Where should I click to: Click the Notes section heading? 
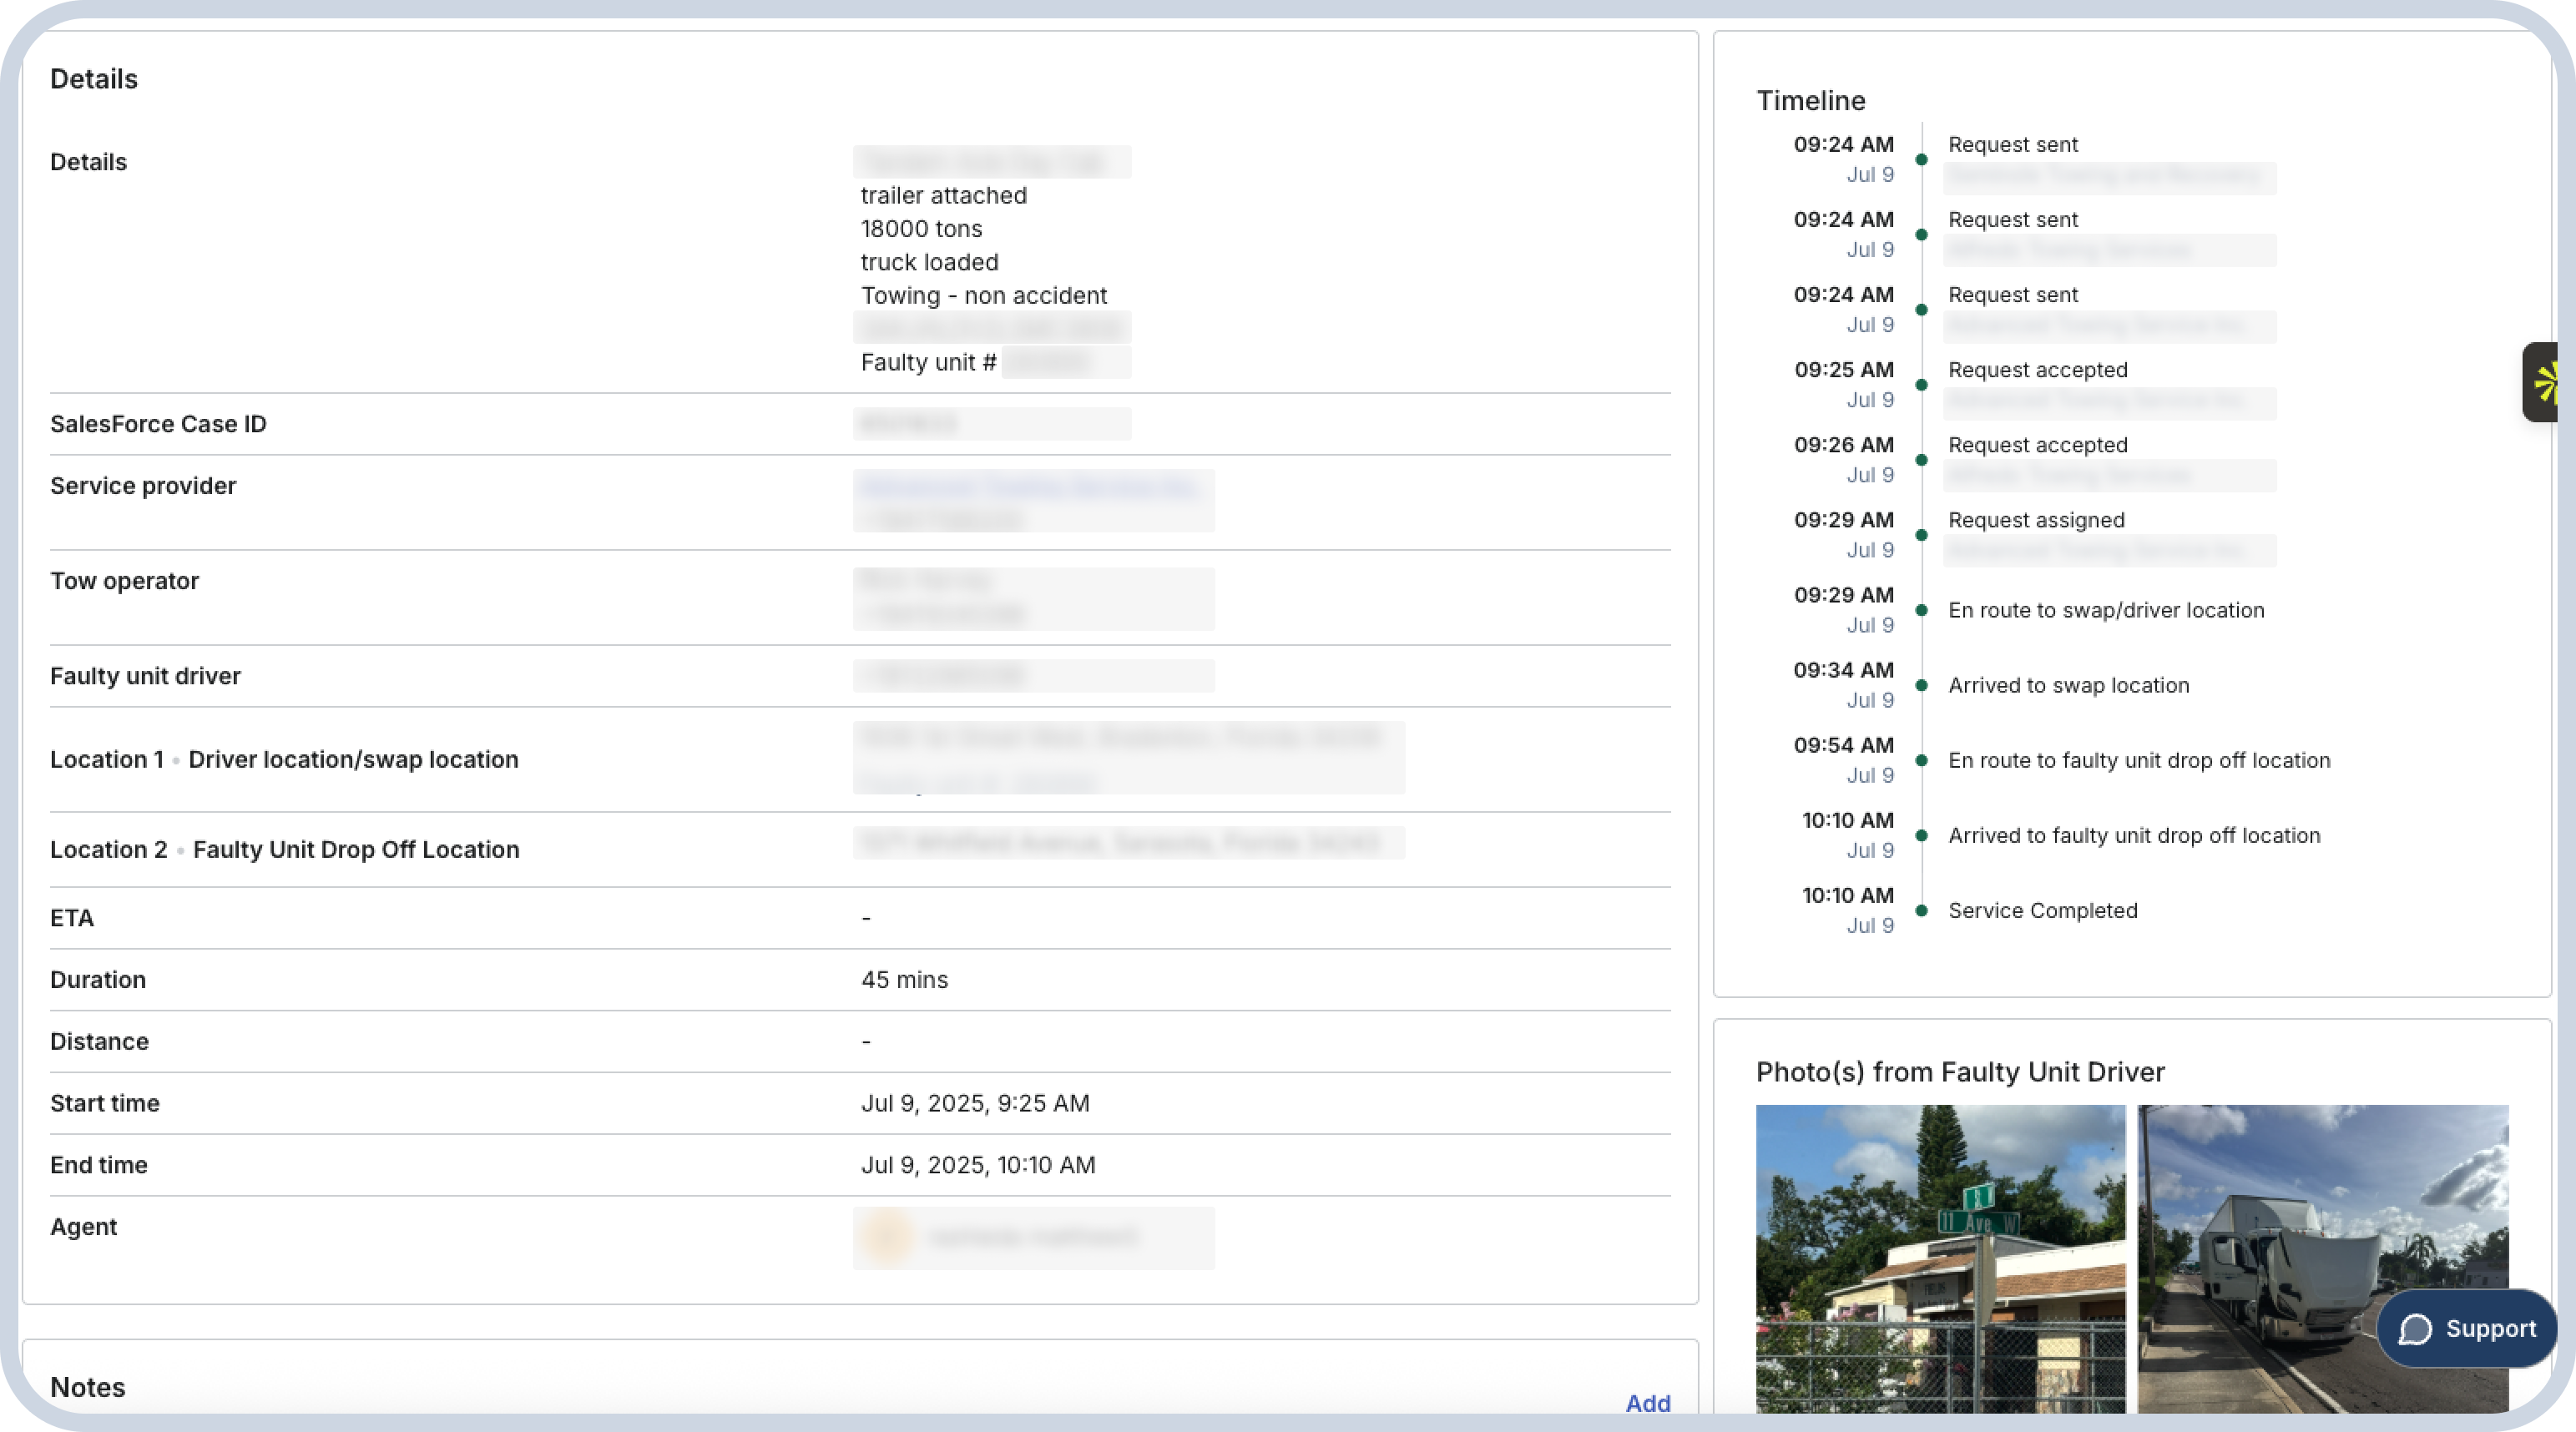pyautogui.click(x=87, y=1387)
